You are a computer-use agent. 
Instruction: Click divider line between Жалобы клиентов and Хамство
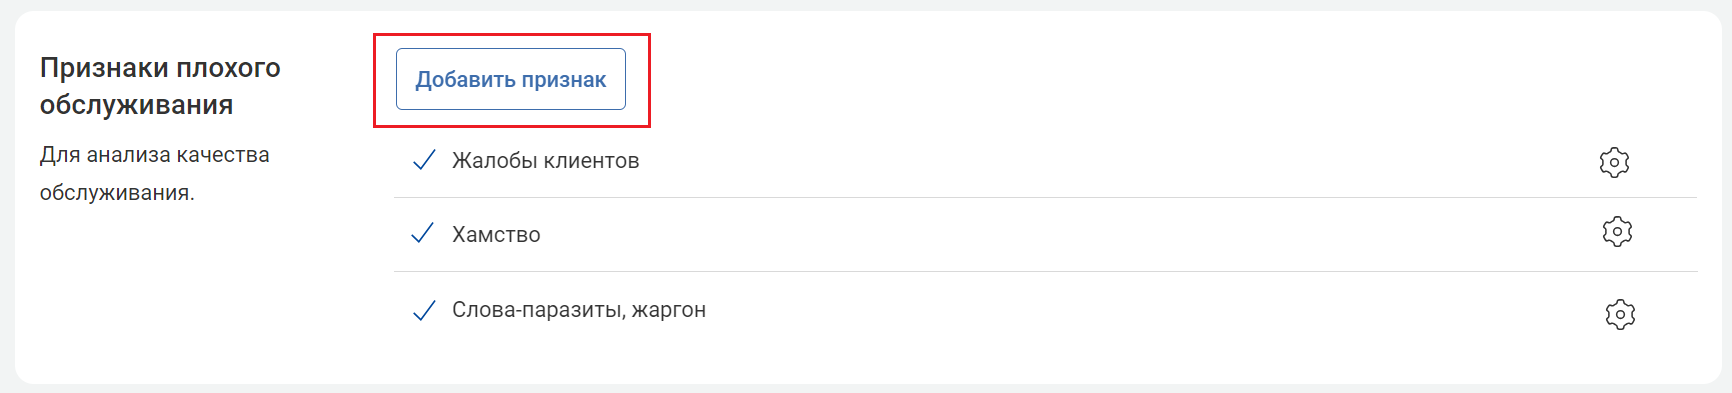(1045, 197)
